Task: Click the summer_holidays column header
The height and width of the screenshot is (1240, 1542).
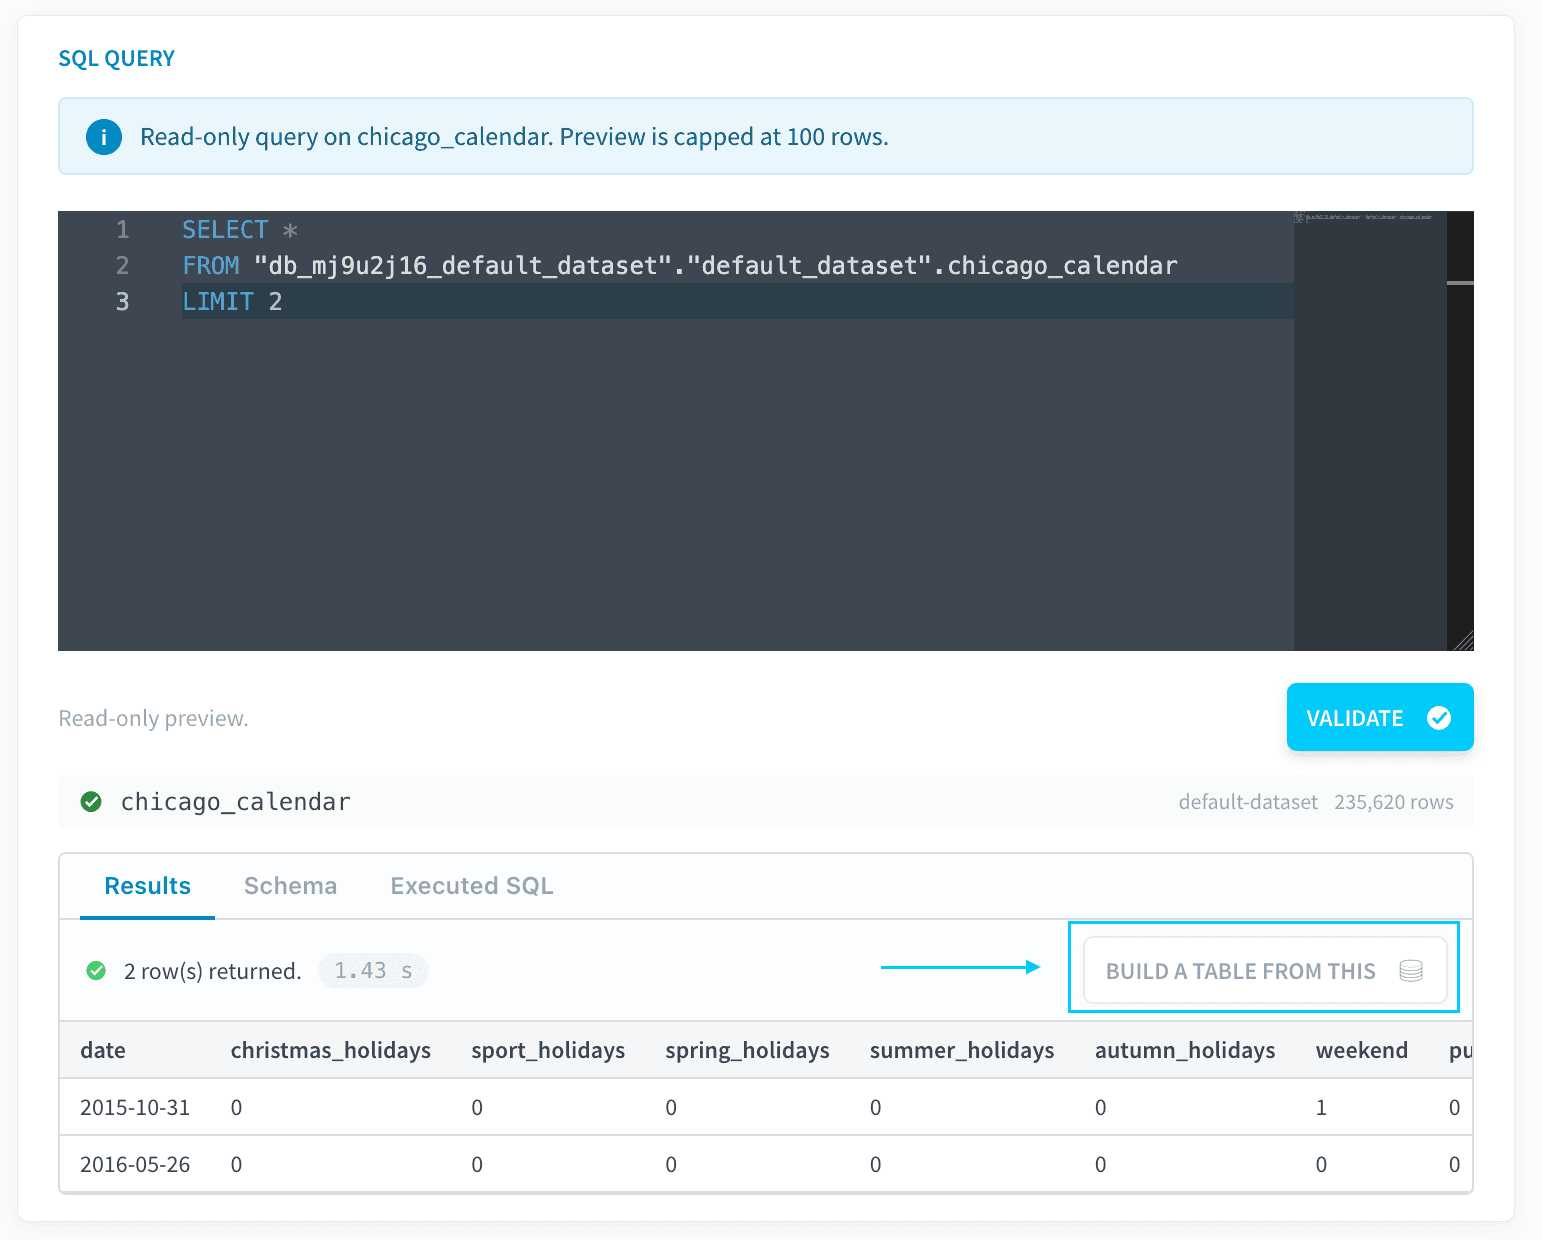Action: click(x=962, y=1050)
